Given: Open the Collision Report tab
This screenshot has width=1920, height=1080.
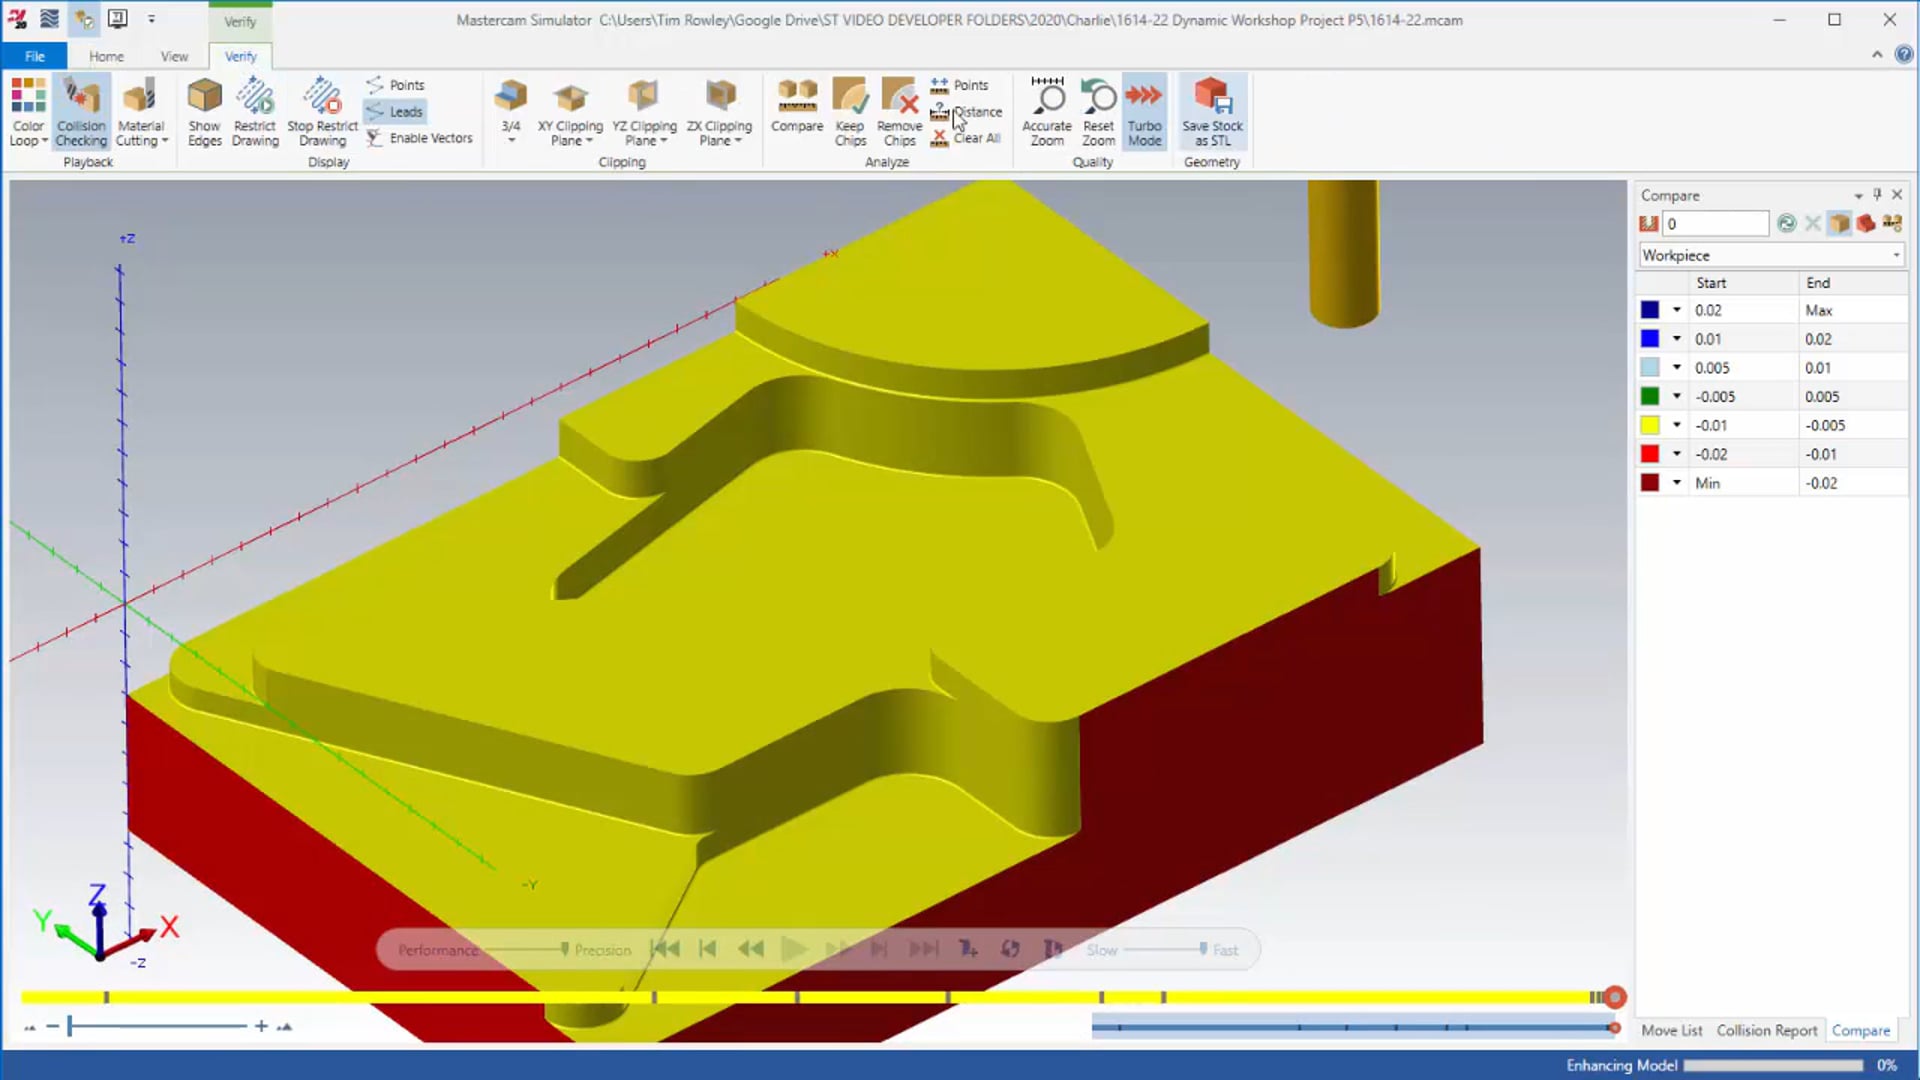Looking at the screenshot, I should (x=1767, y=1030).
